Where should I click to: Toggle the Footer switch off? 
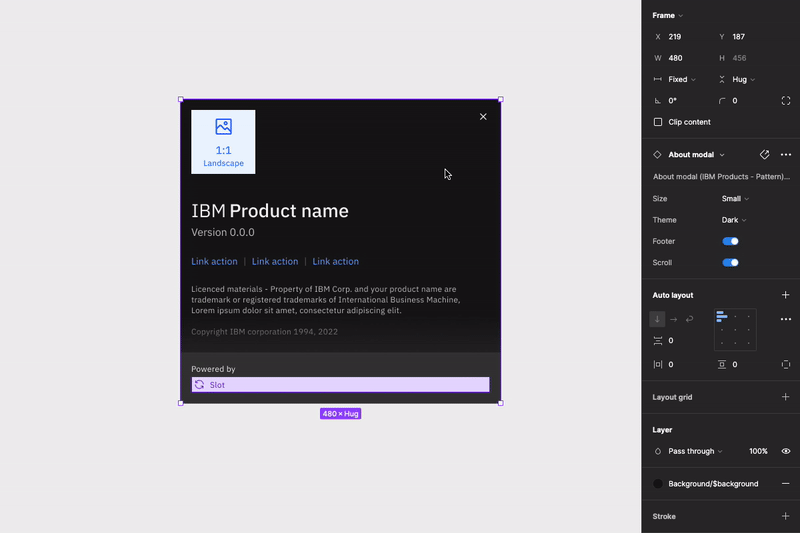click(x=730, y=241)
